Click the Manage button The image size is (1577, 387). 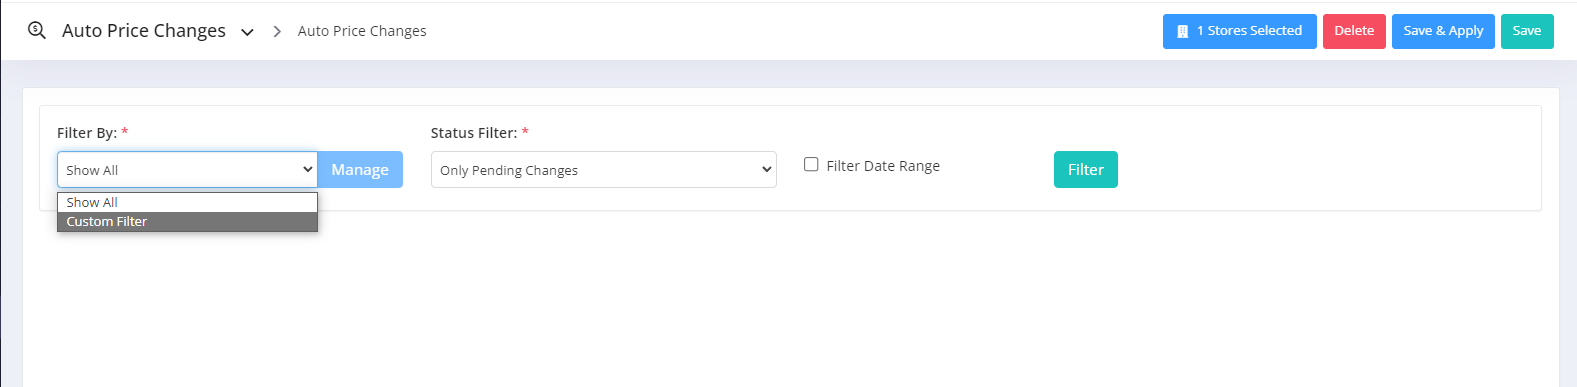(360, 169)
